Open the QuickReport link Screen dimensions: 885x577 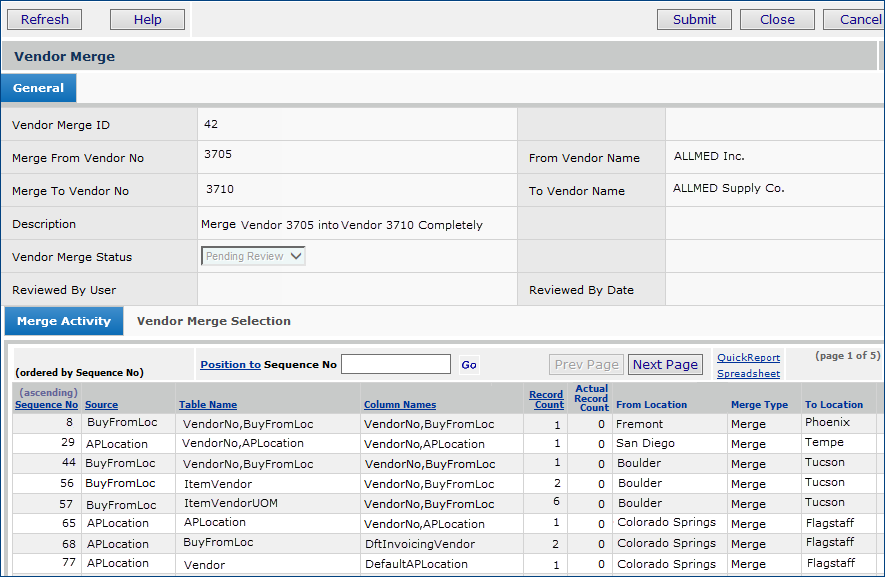[748, 358]
